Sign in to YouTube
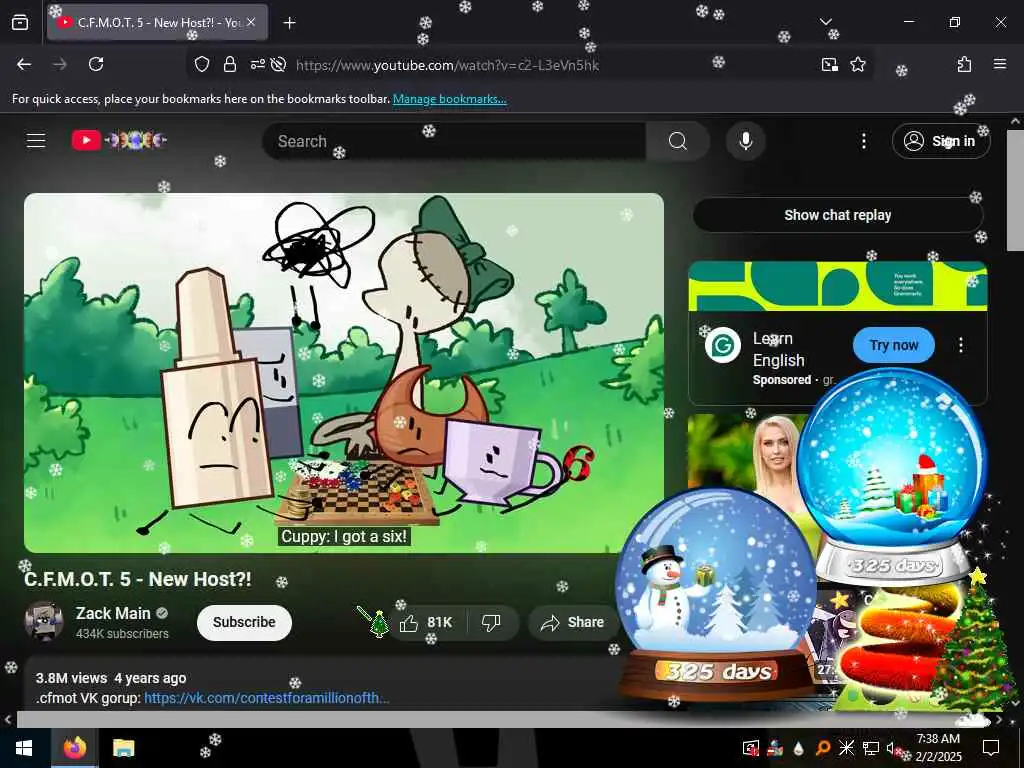 941,141
